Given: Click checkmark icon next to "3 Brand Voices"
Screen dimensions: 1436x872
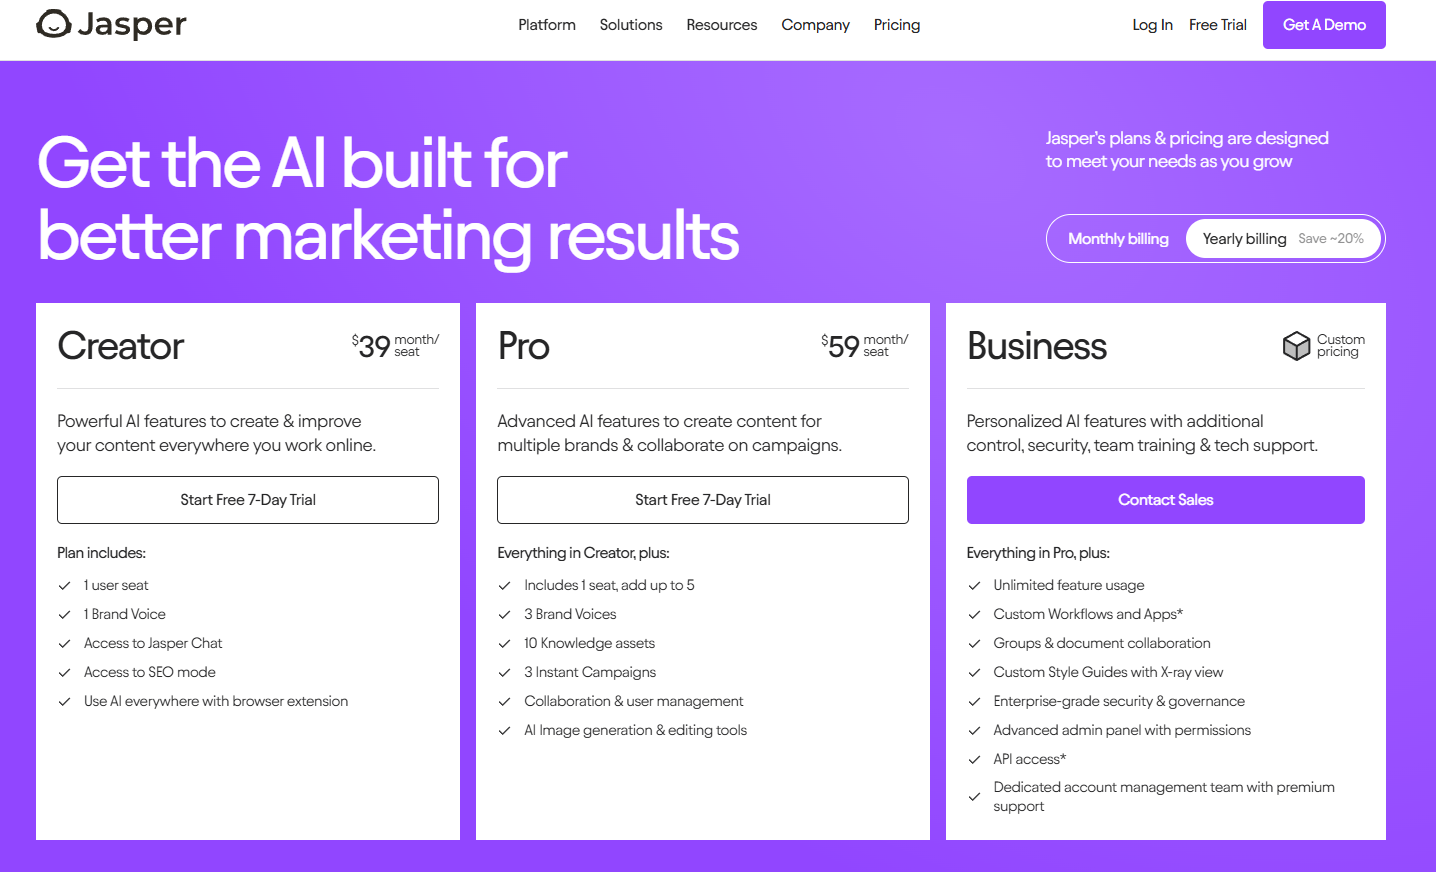Looking at the screenshot, I should 505,615.
